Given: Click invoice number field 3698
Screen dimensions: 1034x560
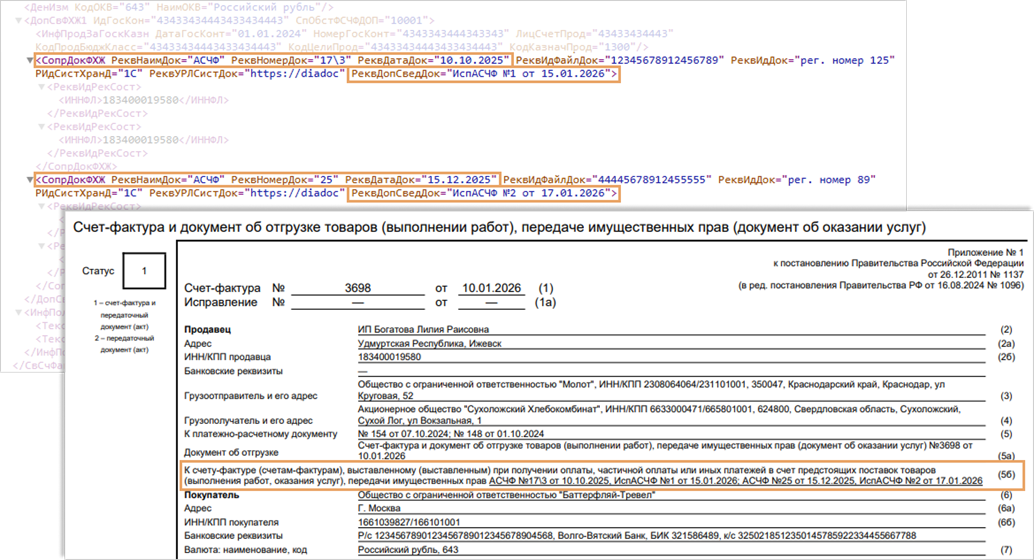Looking at the screenshot, I should coord(358,287).
